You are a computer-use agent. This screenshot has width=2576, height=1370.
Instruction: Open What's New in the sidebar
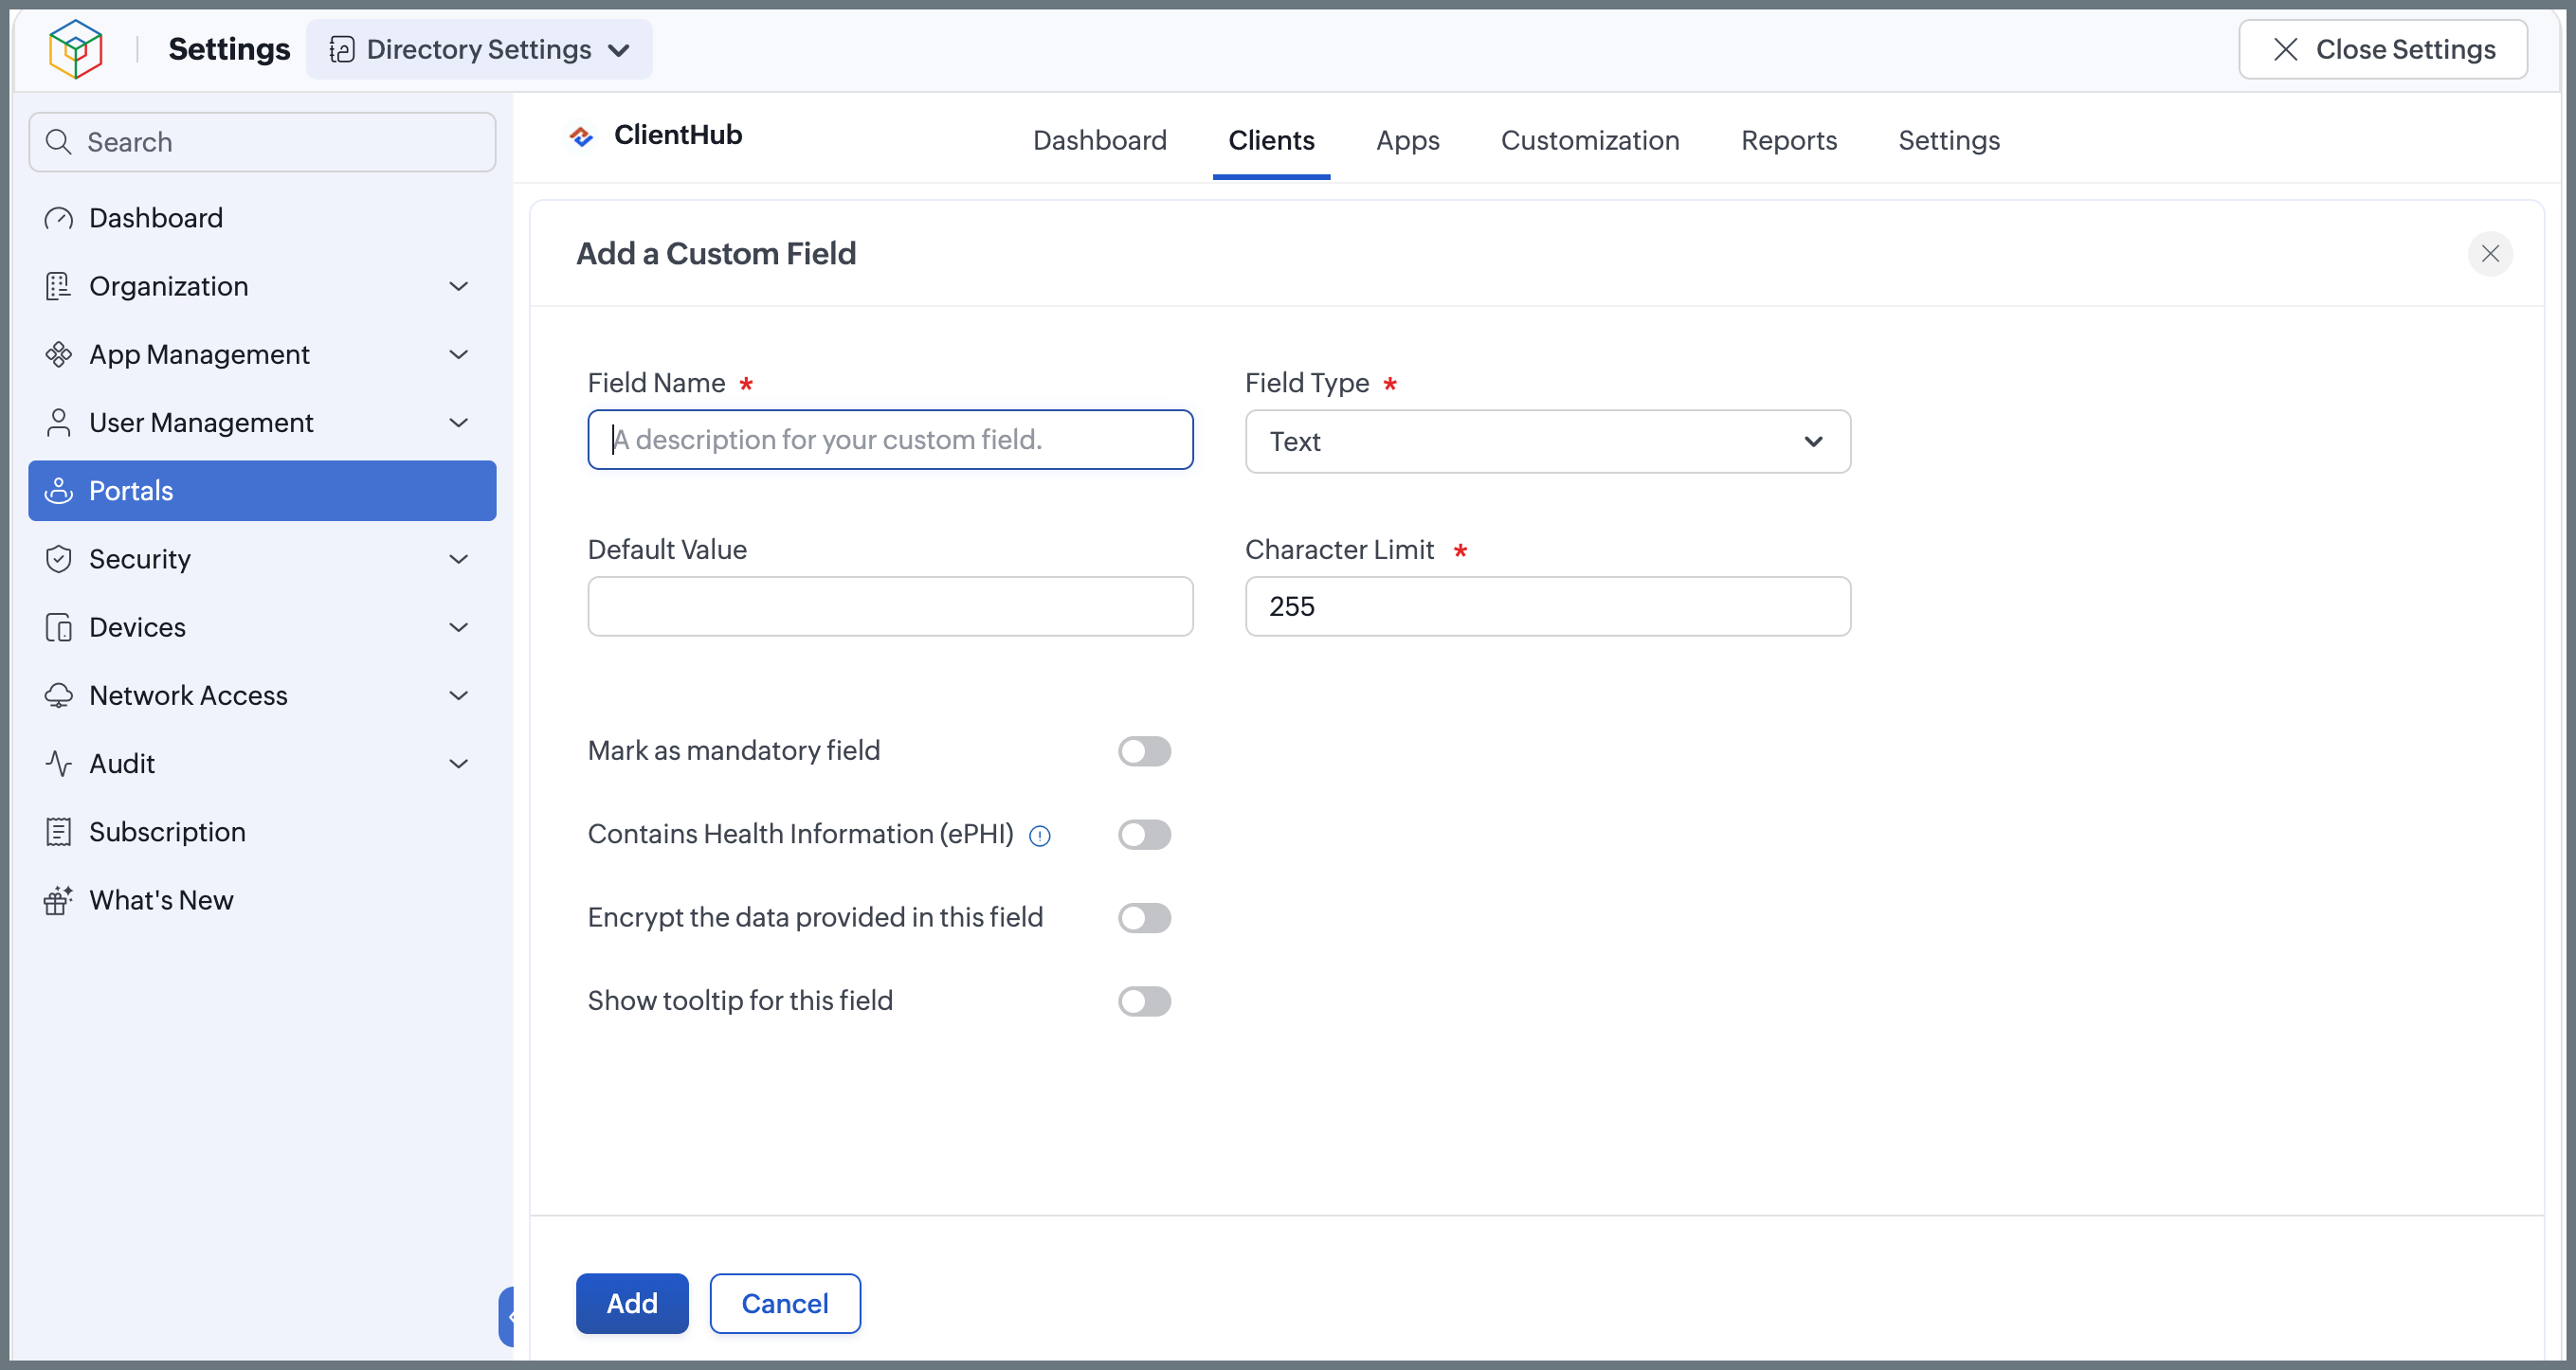pos(262,900)
